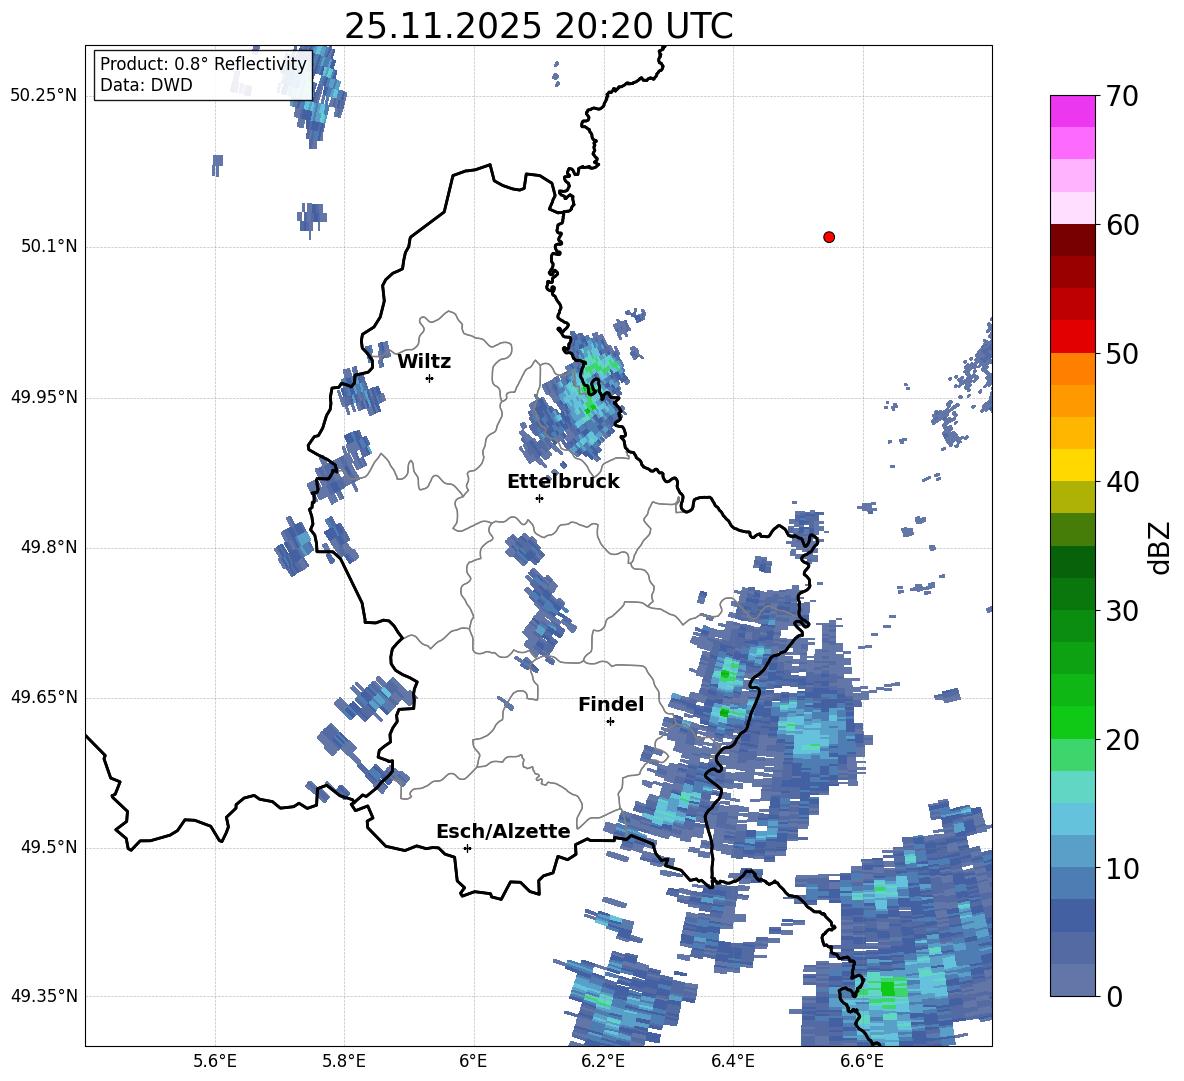Click the 49.5°N latitude label
1184x1081 pixels.
49,847
